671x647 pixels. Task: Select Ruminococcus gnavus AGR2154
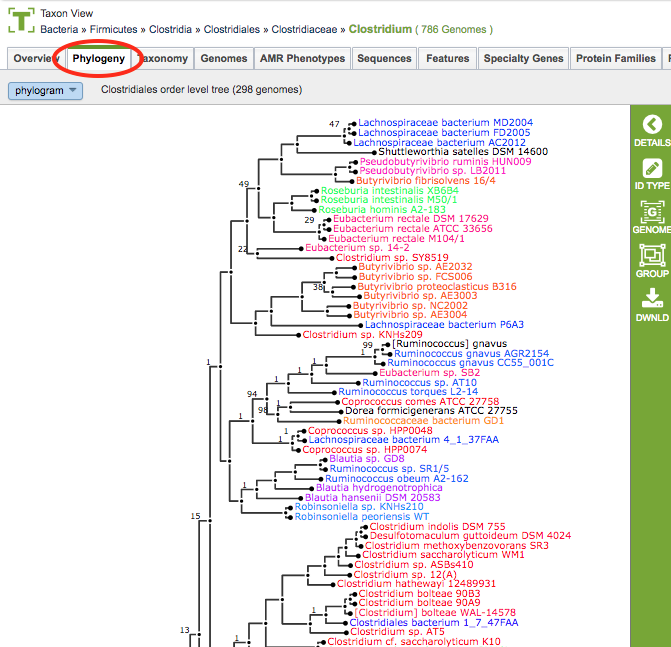(x=471, y=354)
